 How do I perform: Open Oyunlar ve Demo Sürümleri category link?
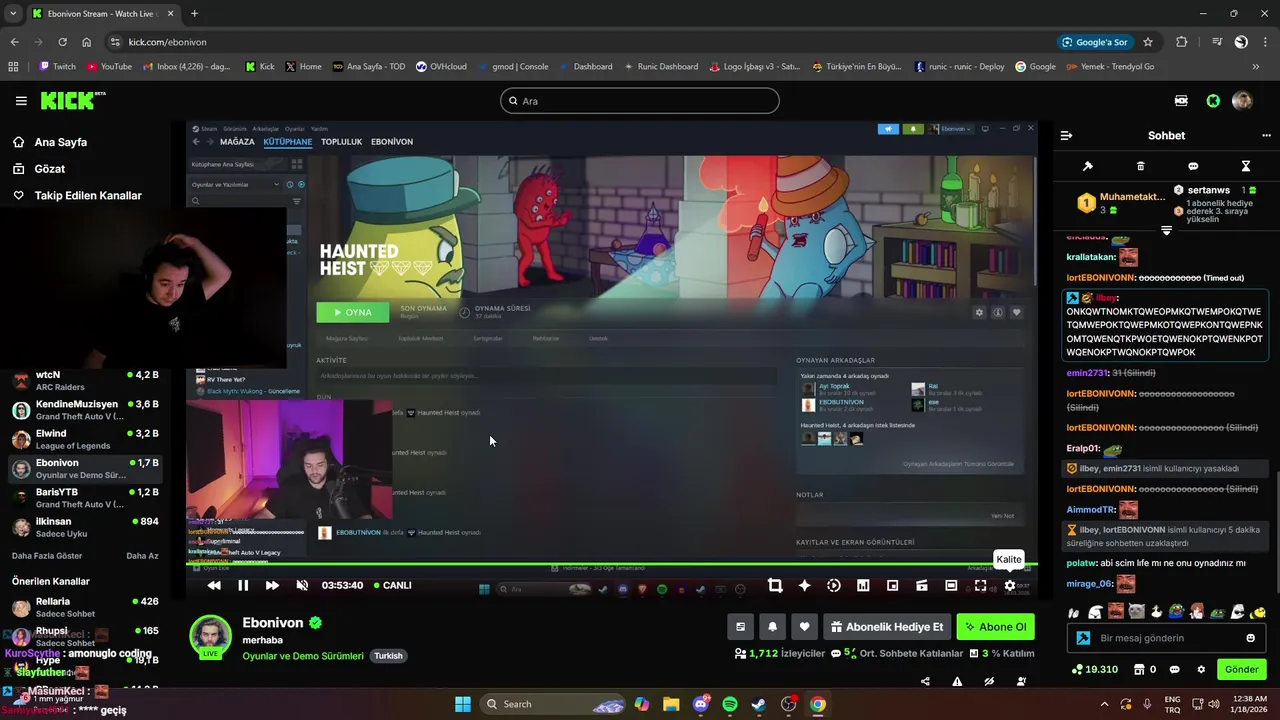303,656
